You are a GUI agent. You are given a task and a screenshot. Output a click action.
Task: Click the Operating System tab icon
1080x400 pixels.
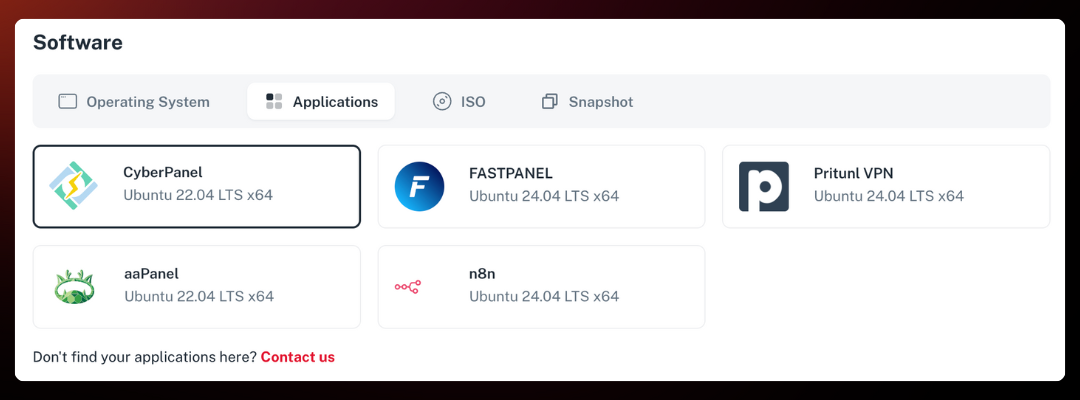(68, 102)
